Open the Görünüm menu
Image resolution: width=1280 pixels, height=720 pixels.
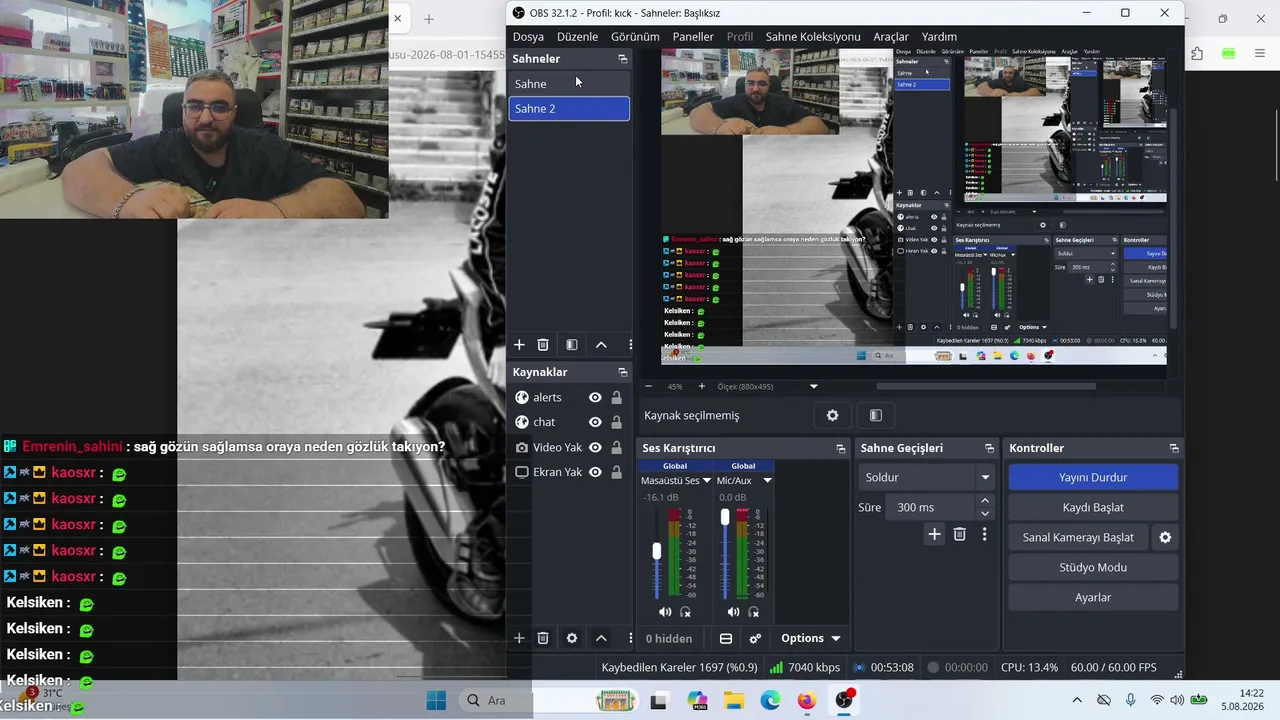click(x=635, y=37)
